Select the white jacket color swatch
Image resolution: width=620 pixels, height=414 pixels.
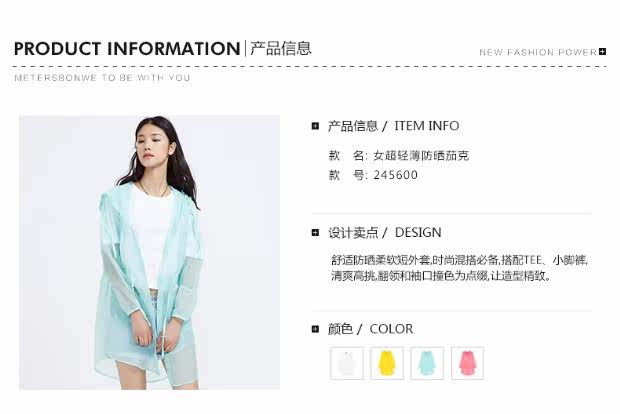point(347,363)
